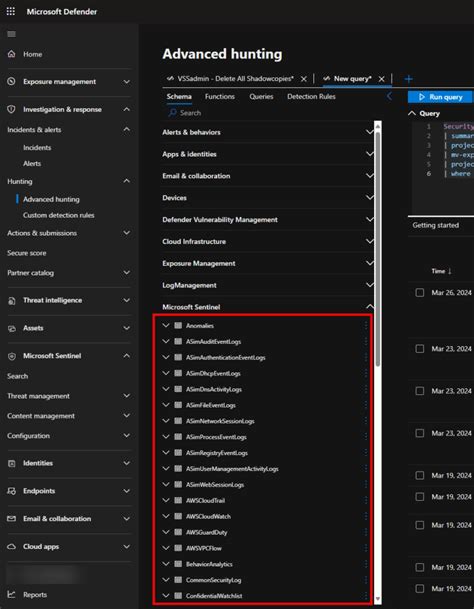The height and width of the screenshot is (609, 474).
Task: Click the Assets icon
Action: click(x=12, y=328)
